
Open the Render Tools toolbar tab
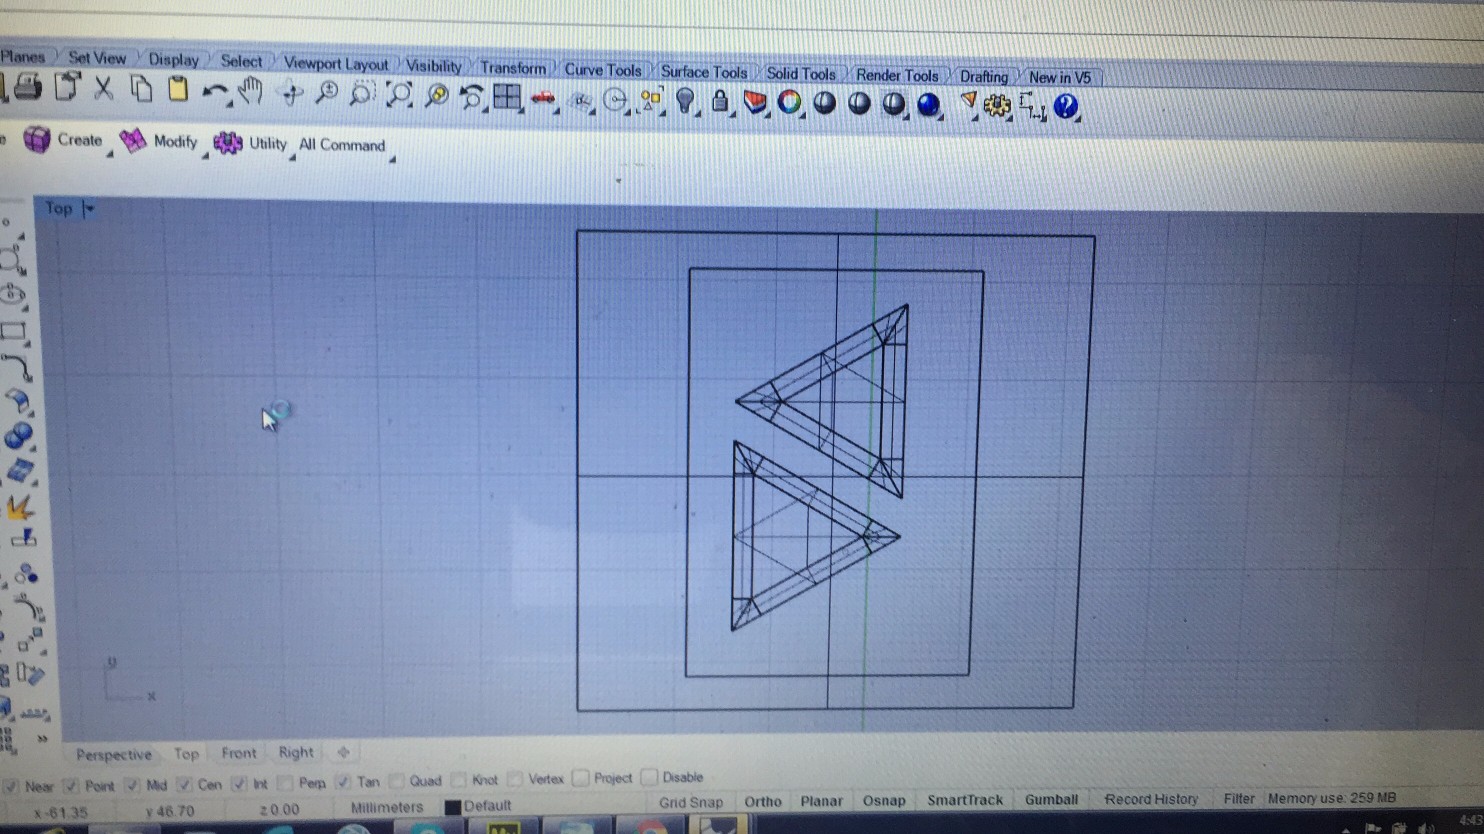(x=897, y=75)
